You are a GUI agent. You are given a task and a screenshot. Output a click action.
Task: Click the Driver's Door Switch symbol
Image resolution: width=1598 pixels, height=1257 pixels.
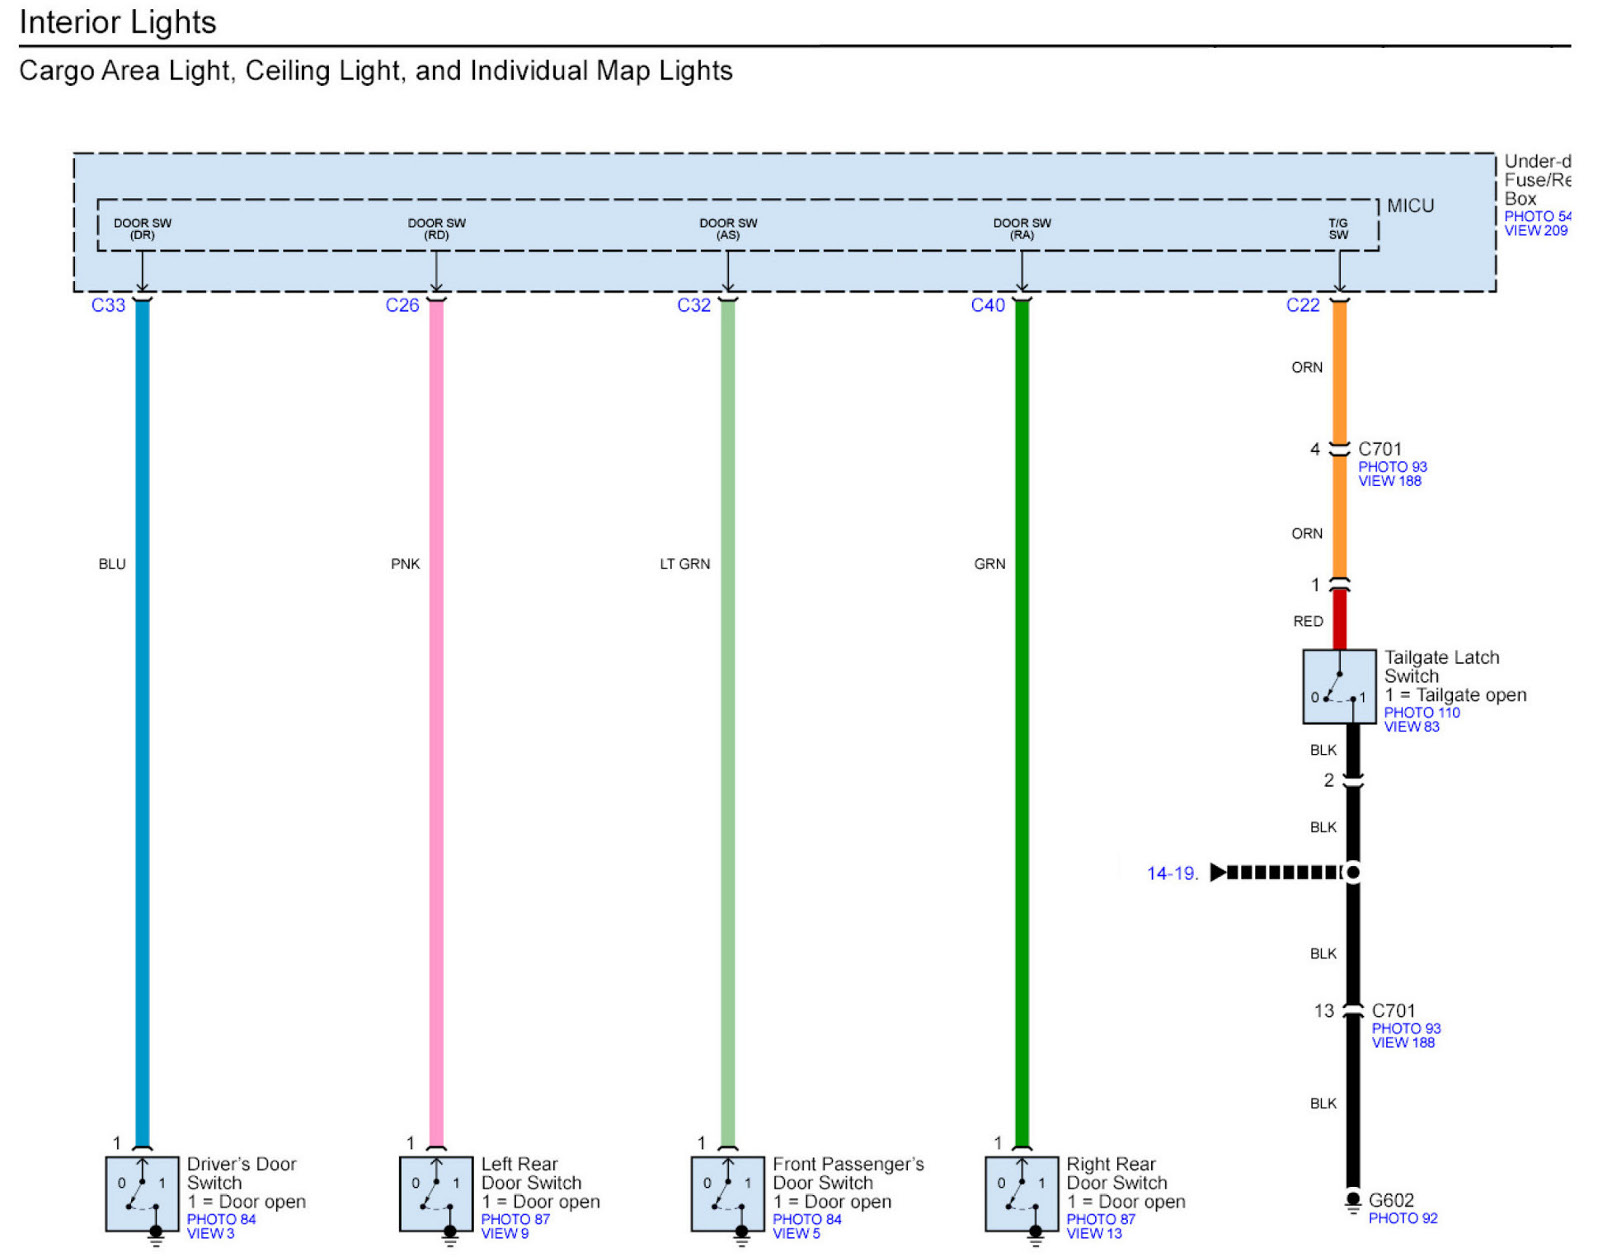click(x=142, y=1193)
